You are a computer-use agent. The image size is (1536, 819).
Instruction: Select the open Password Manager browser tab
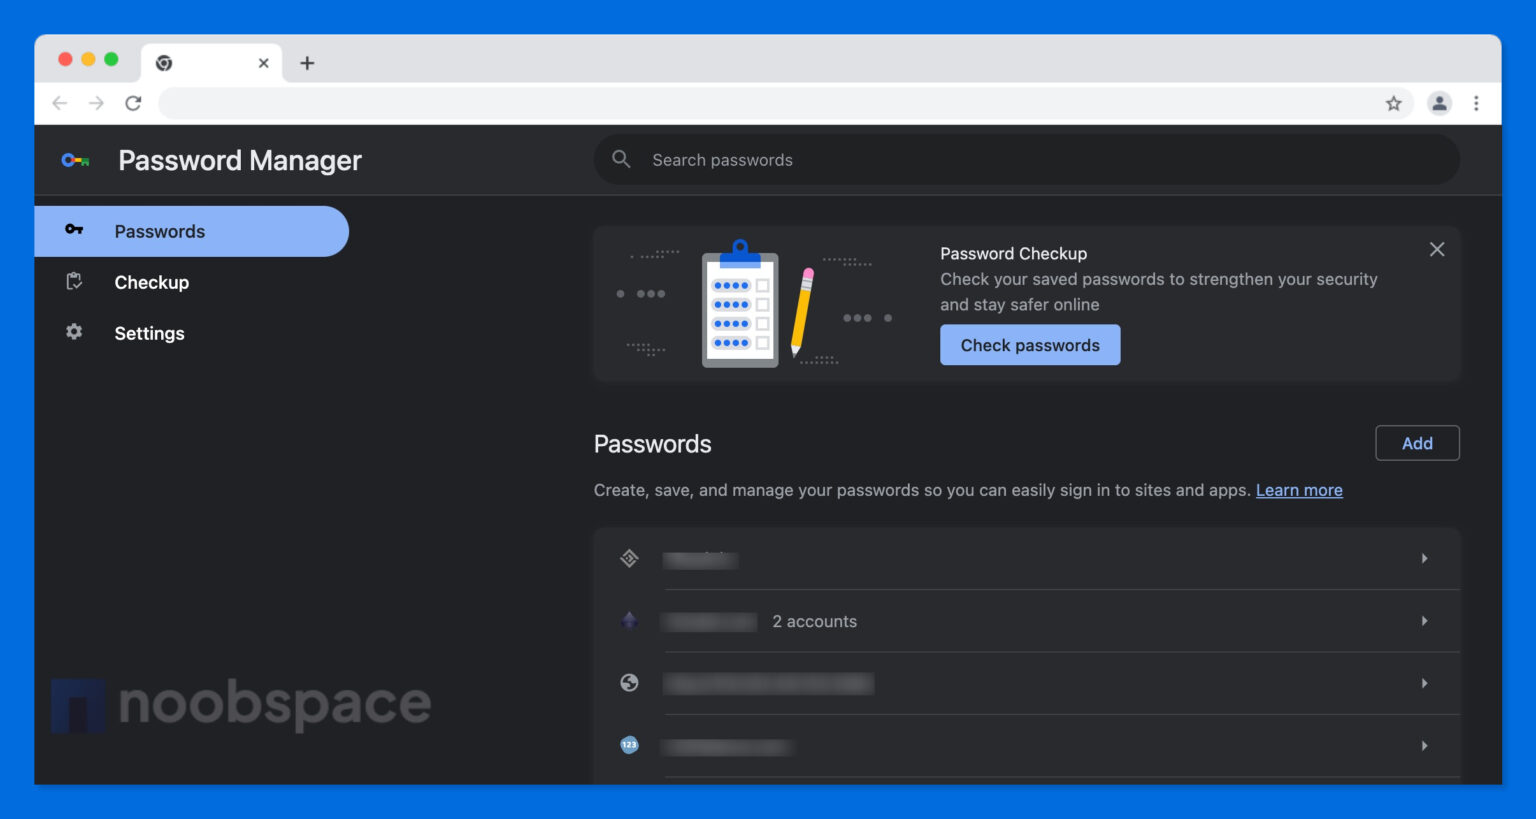[x=205, y=62]
